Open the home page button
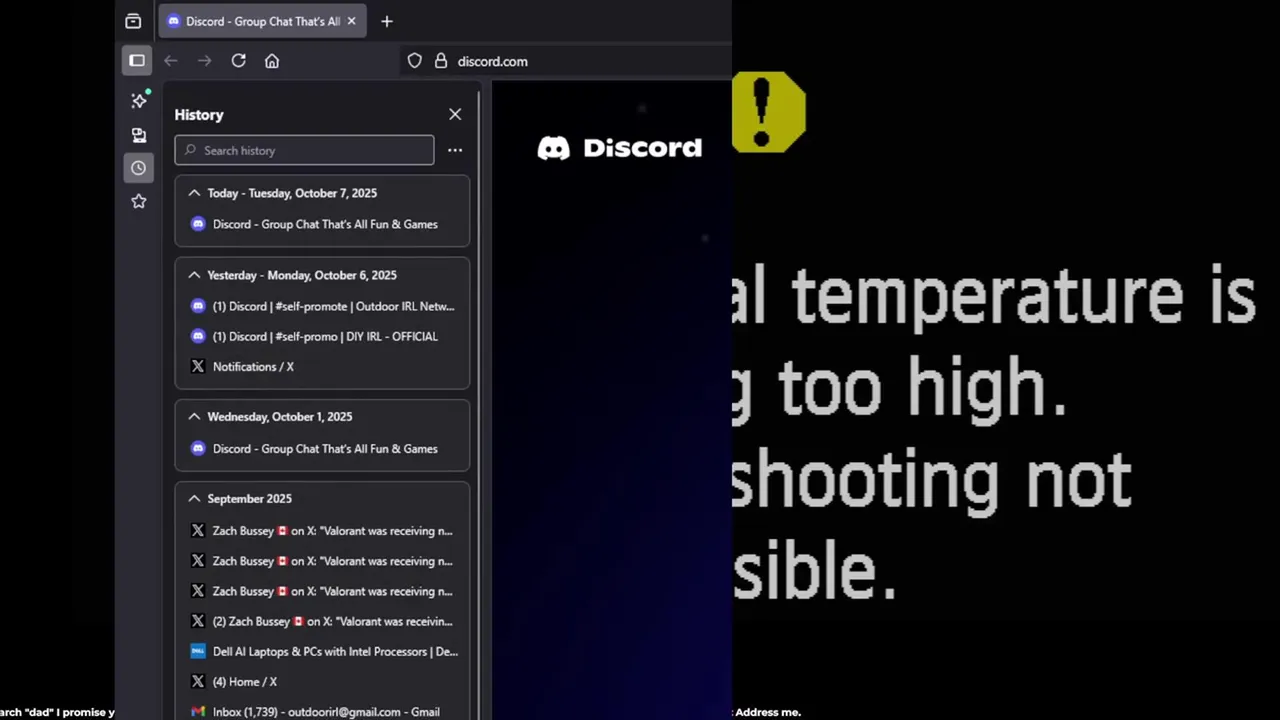The height and width of the screenshot is (720, 1280). 272,61
